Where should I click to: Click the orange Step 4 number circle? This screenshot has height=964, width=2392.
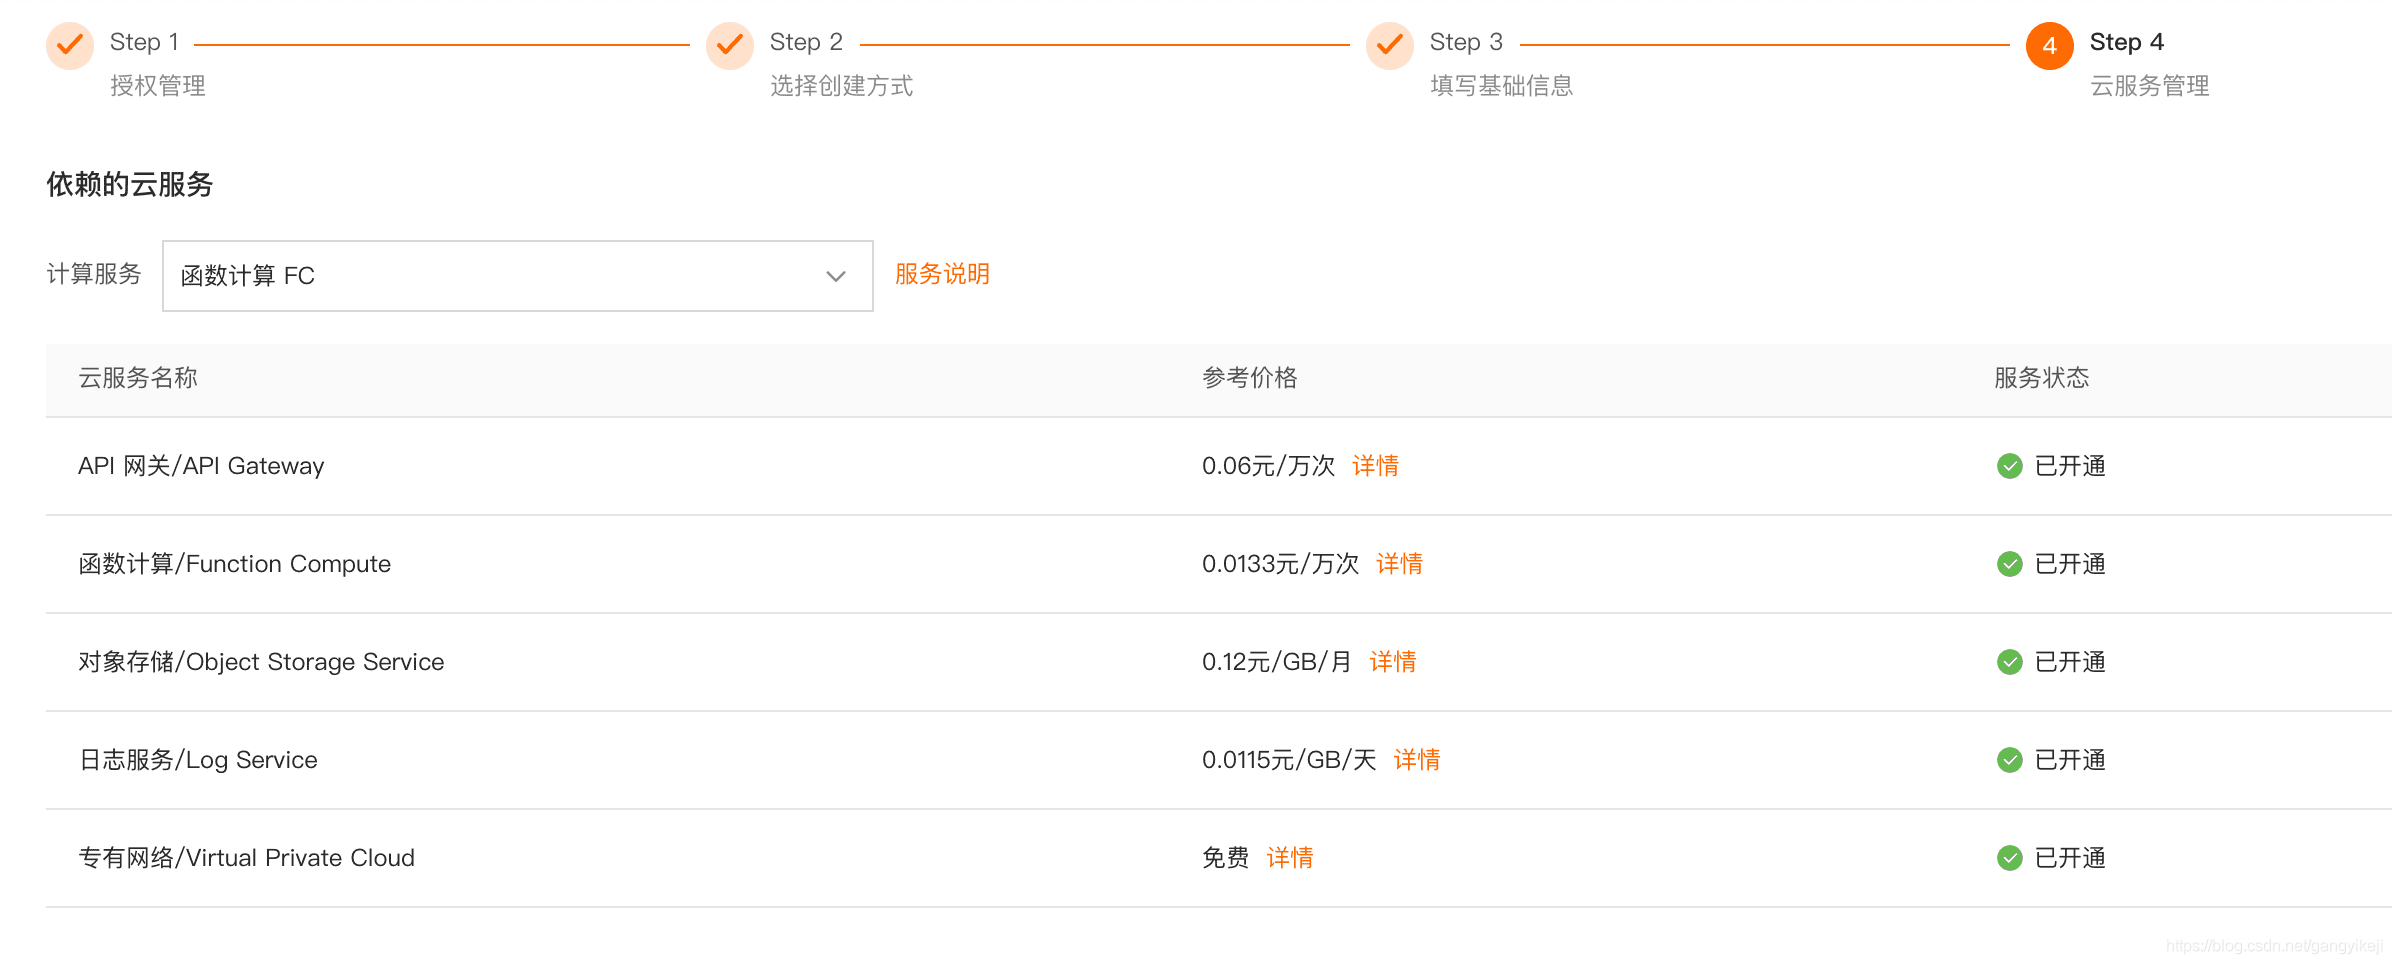(2049, 46)
